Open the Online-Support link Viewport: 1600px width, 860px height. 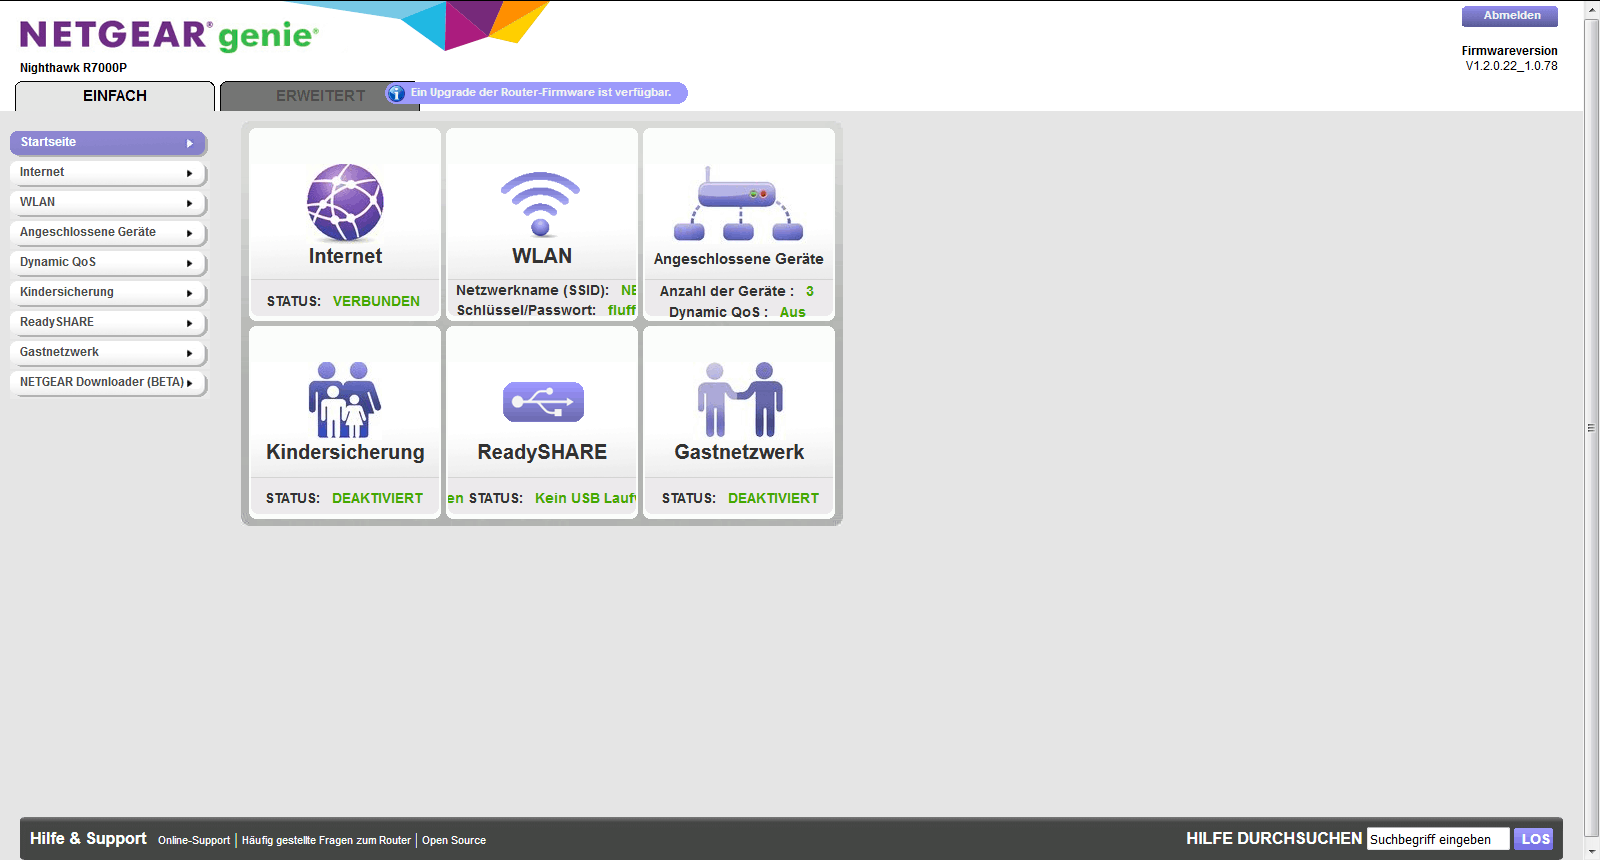(194, 840)
